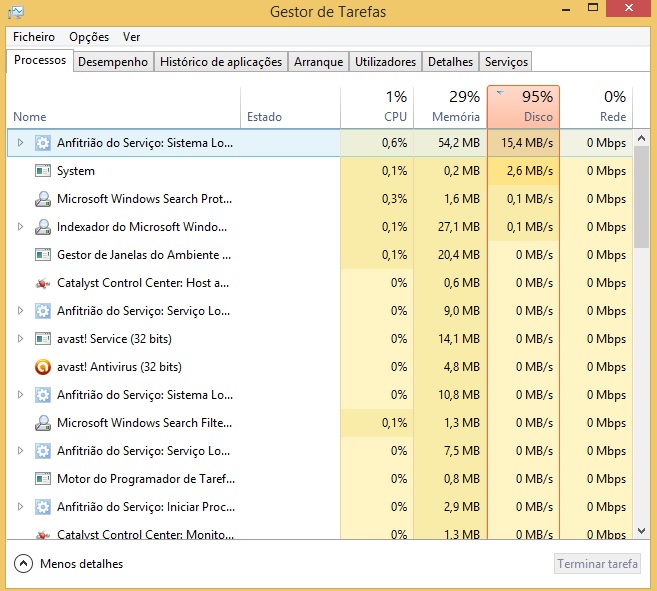The height and width of the screenshot is (591, 657).
Task: Click the 0,3% CPU value
Action: point(394,199)
